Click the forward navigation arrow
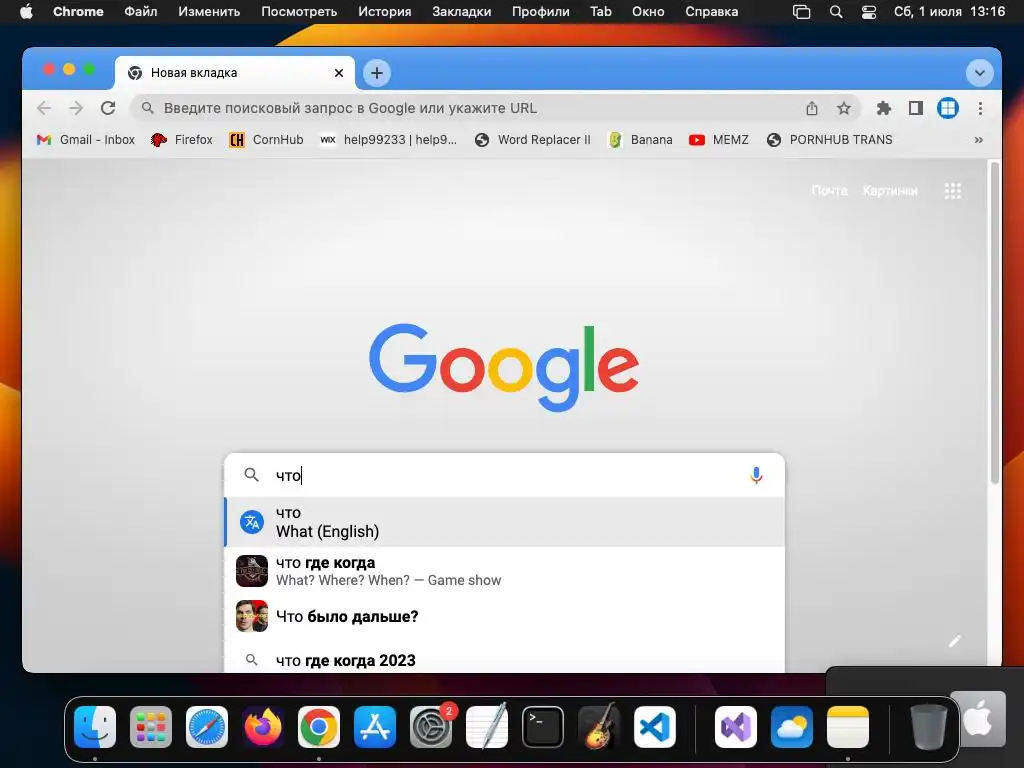The width and height of the screenshot is (1024, 768). click(76, 108)
